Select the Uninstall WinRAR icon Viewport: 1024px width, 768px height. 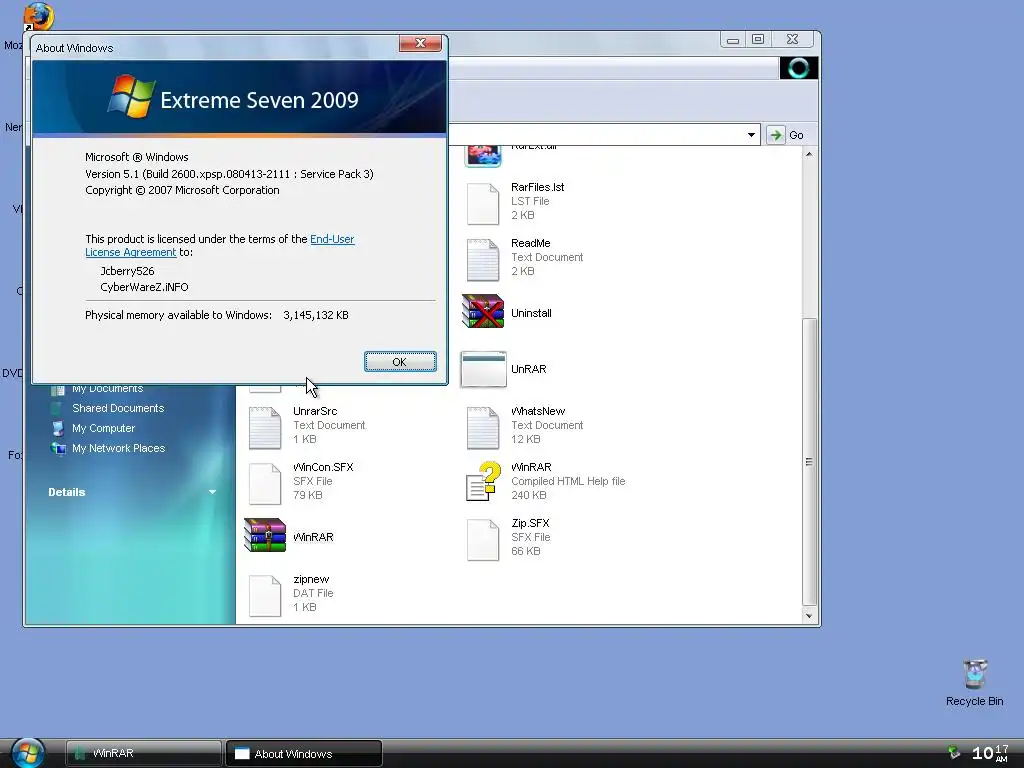coord(483,311)
